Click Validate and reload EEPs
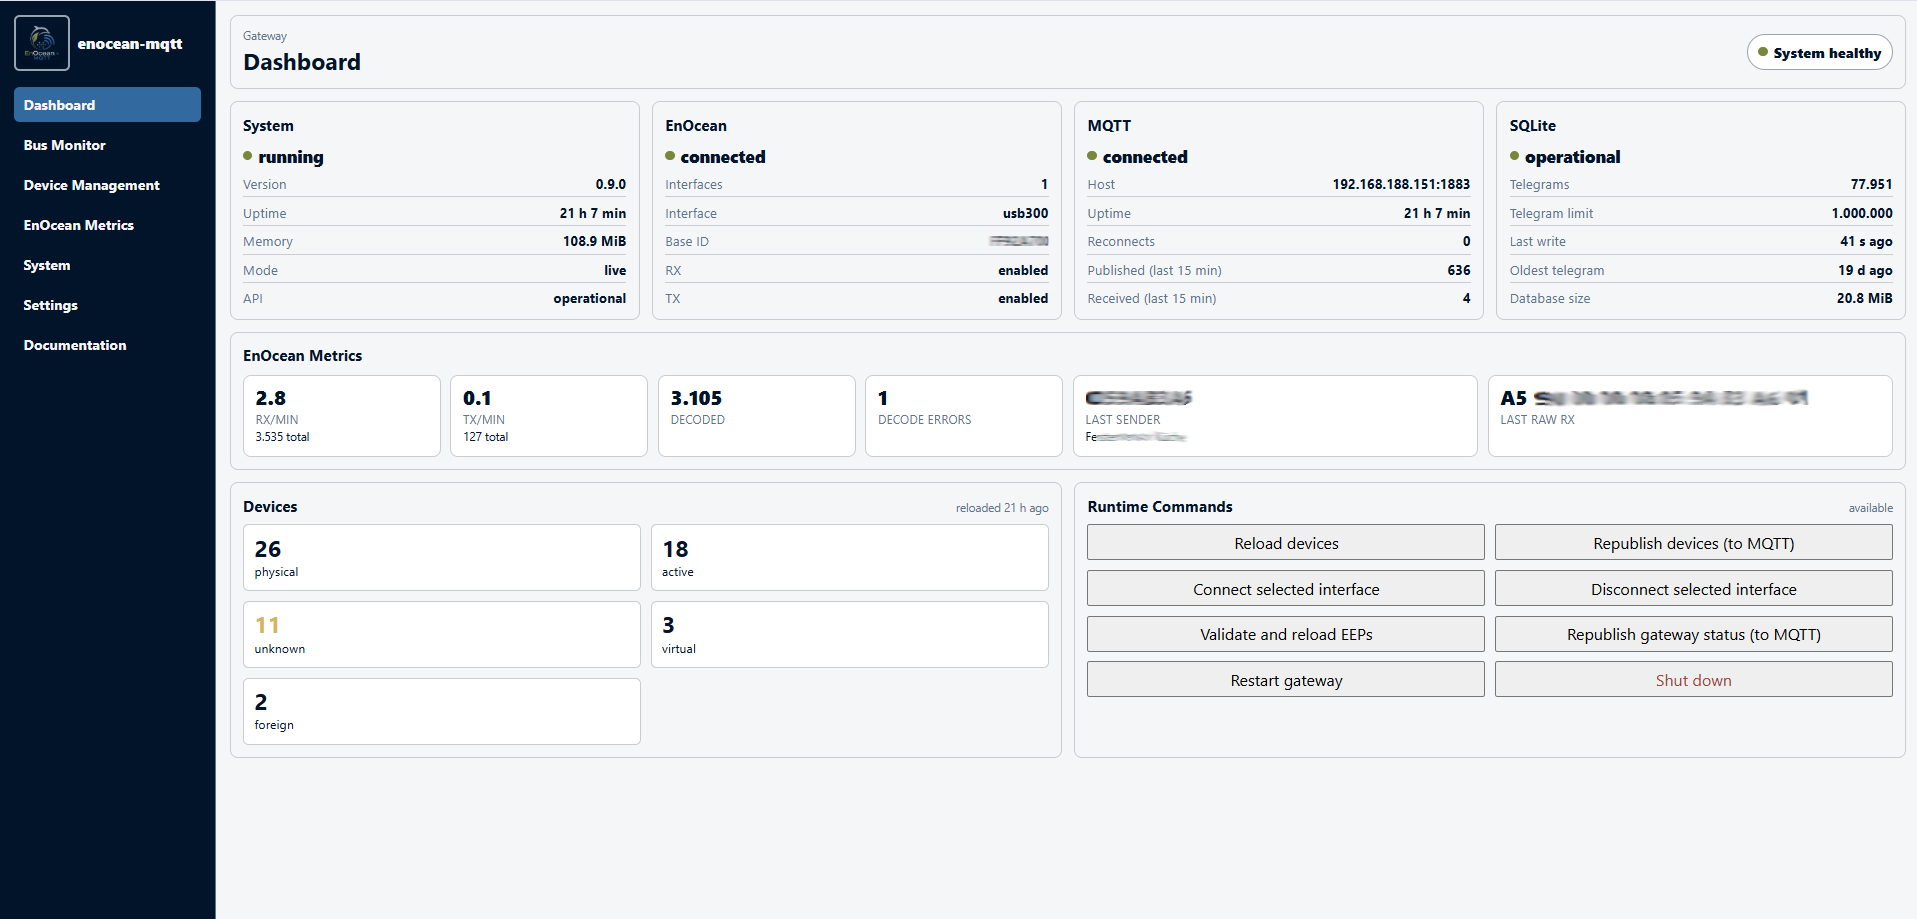This screenshot has width=1917, height=919. click(x=1286, y=634)
